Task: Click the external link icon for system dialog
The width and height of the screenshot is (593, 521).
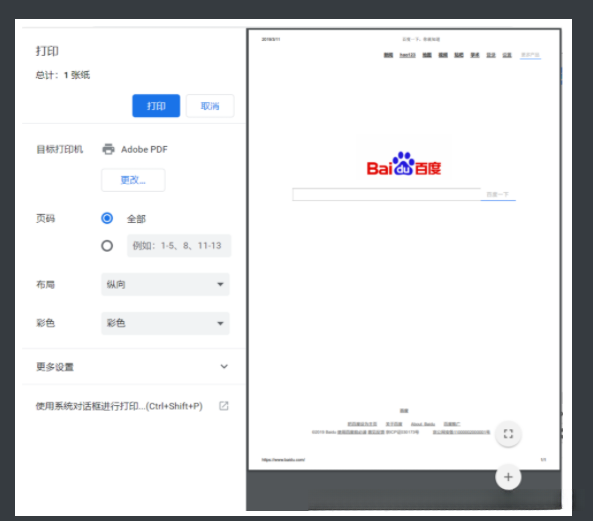Action: tap(224, 406)
